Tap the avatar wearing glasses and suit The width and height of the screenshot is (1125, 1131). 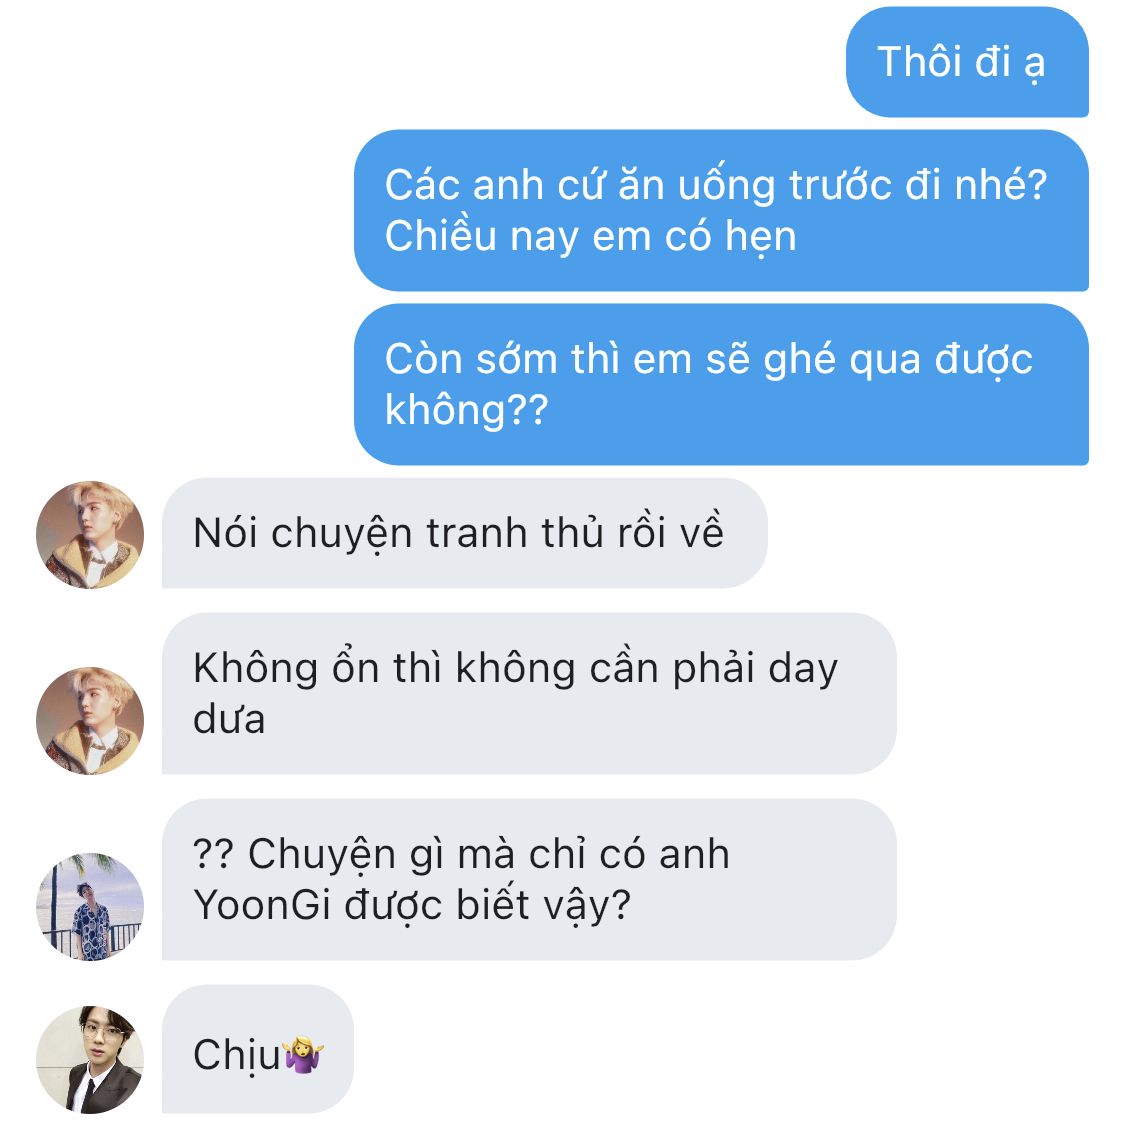click(x=90, y=1059)
